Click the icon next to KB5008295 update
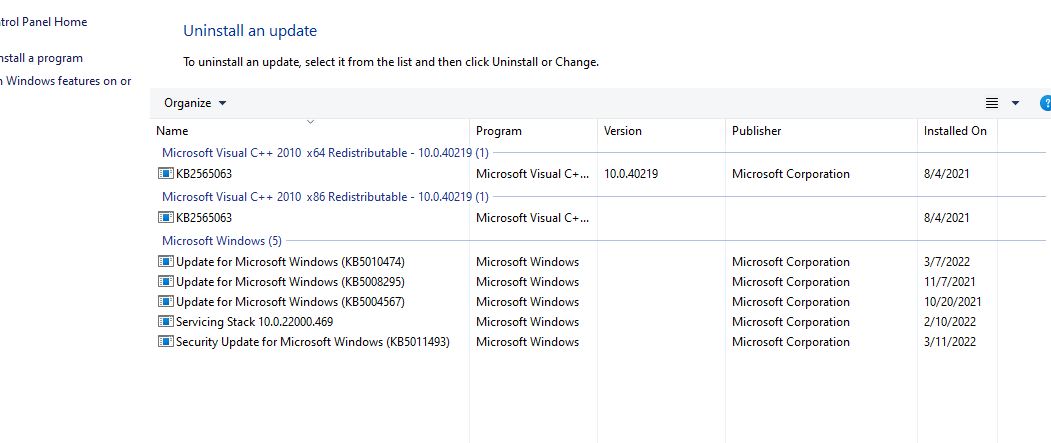The image size is (1051, 443). 166,281
